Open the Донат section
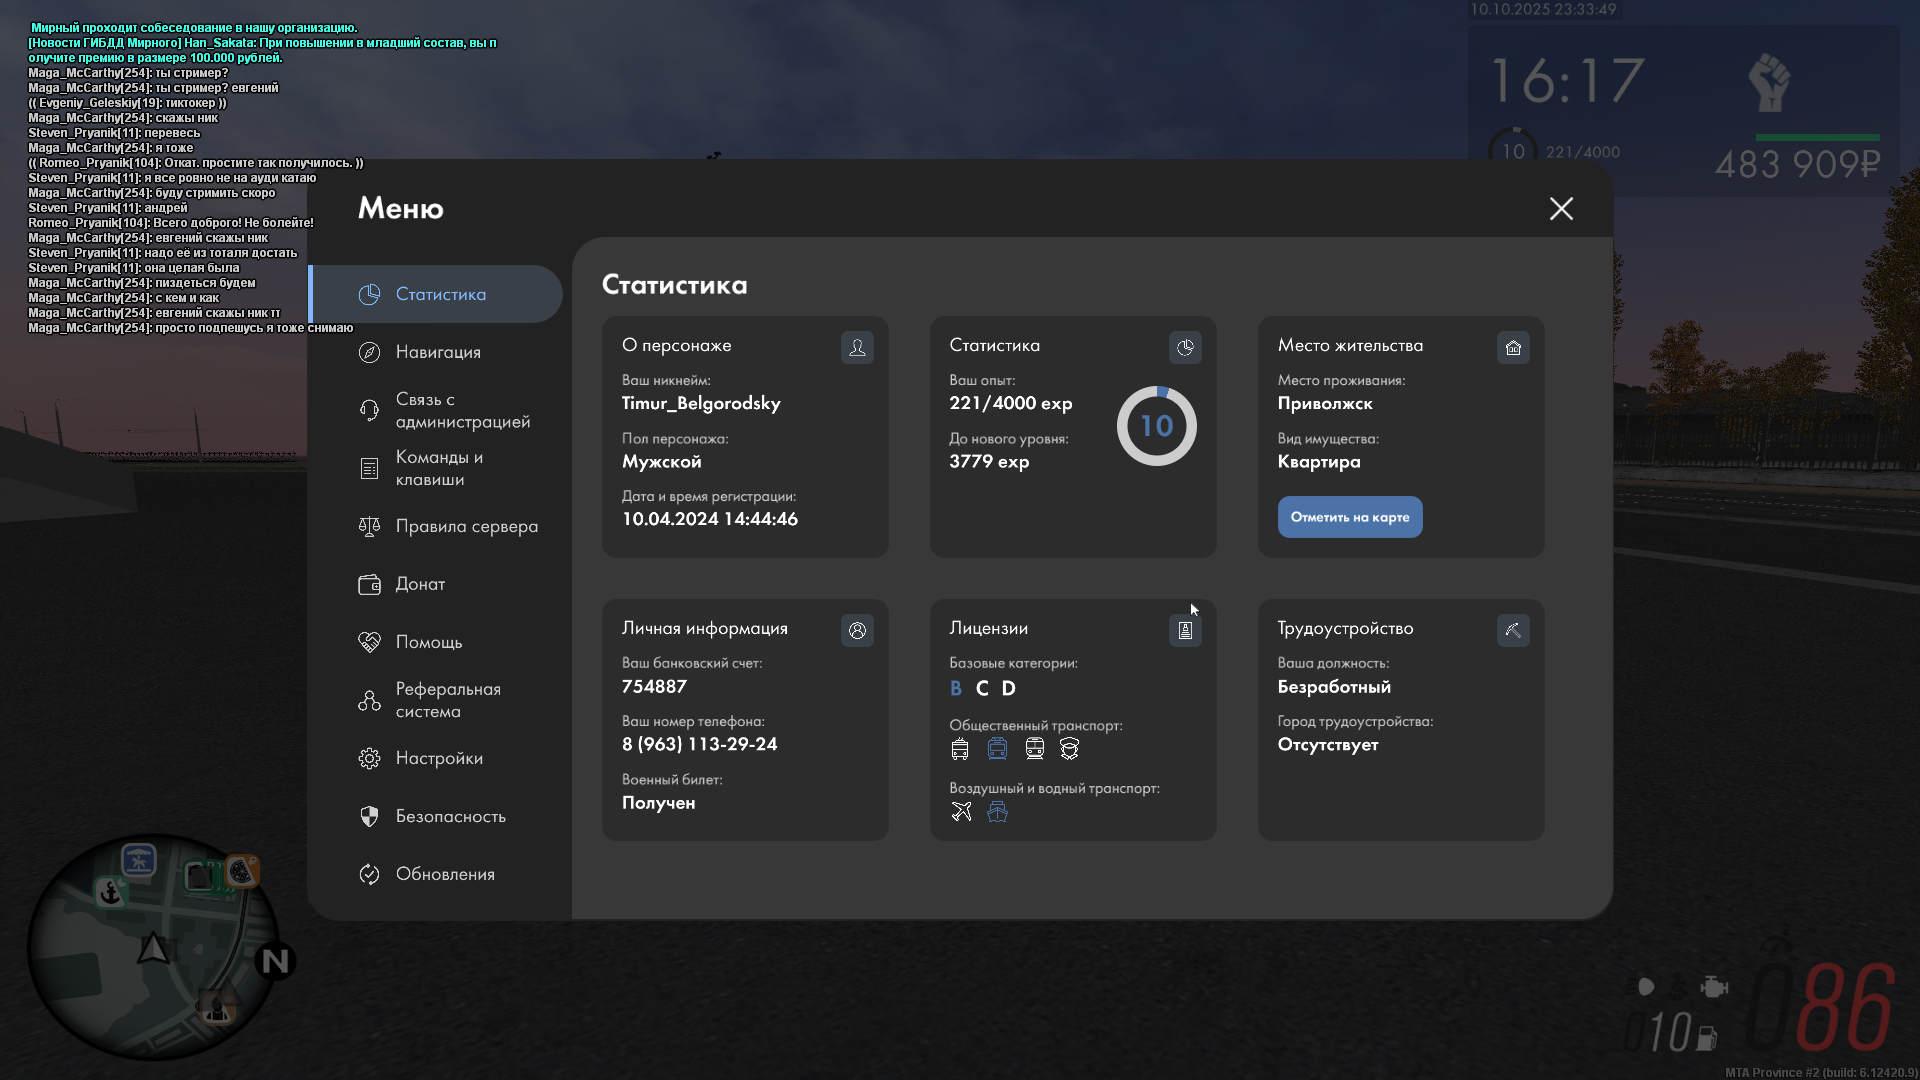Screen dimensions: 1920x1080 tap(420, 584)
